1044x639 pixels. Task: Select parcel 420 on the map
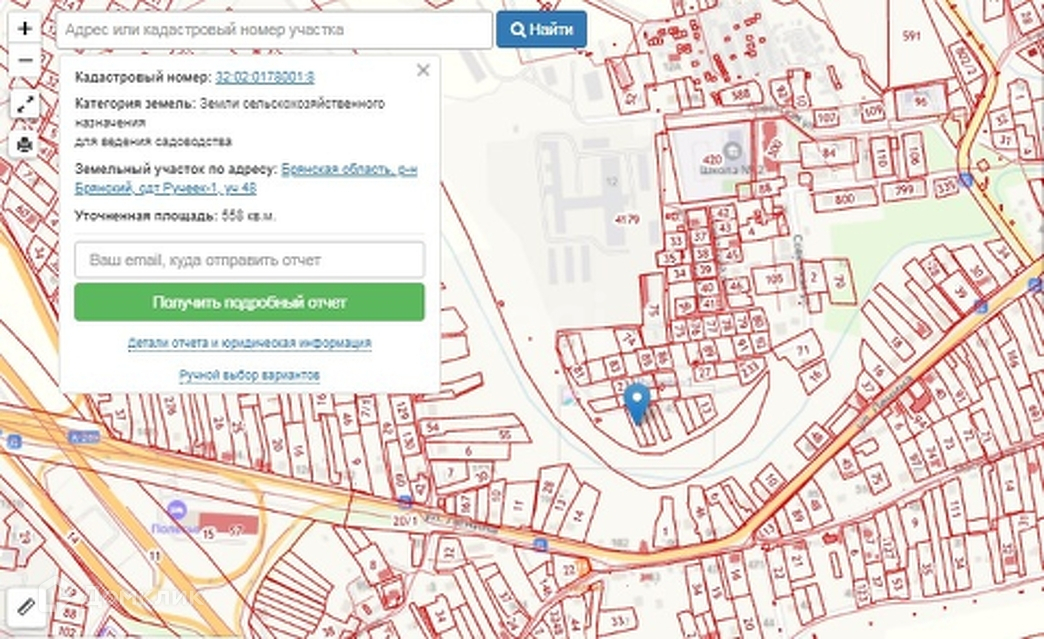[x=712, y=159]
